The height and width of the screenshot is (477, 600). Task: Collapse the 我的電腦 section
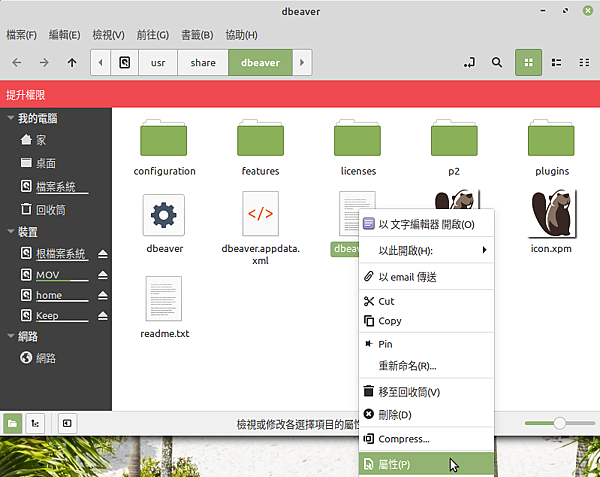(x=11, y=118)
